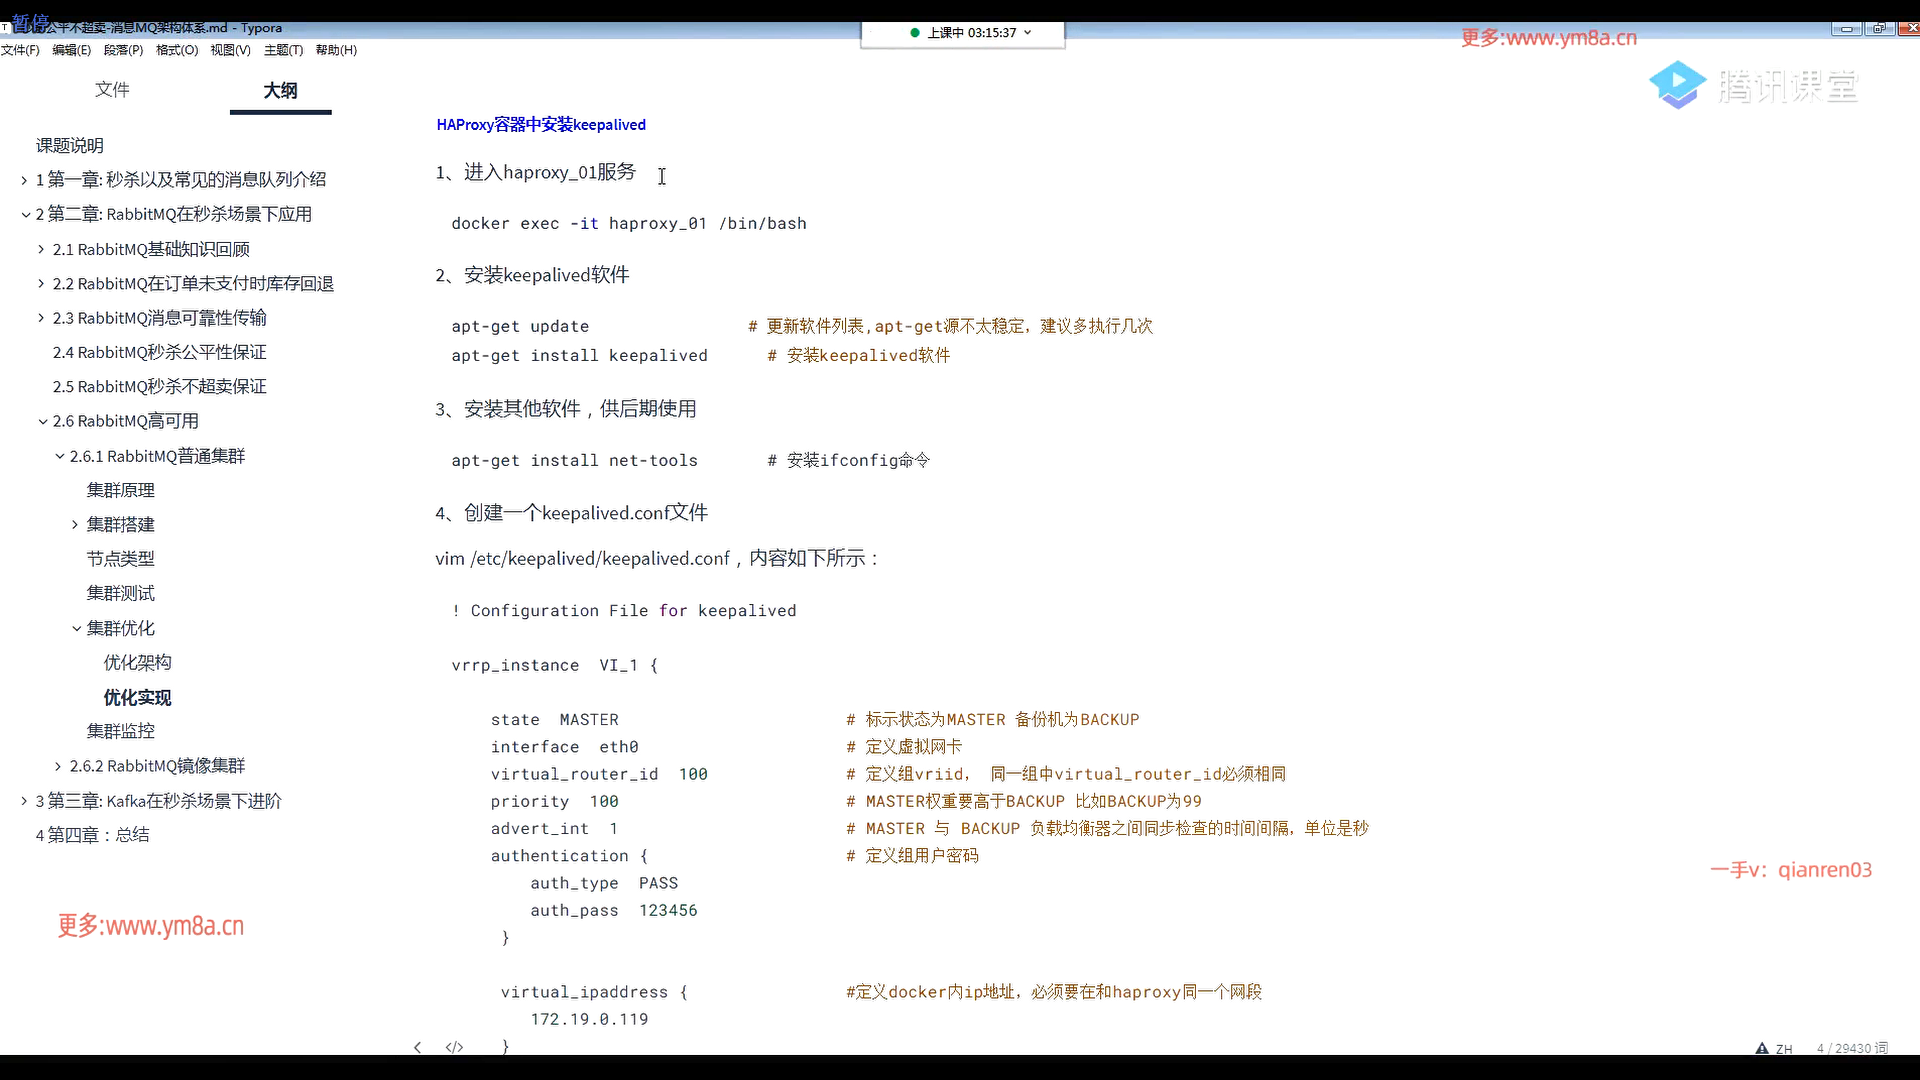Open the 格式(O) menu
The width and height of the screenshot is (1920, 1080).
177,50
